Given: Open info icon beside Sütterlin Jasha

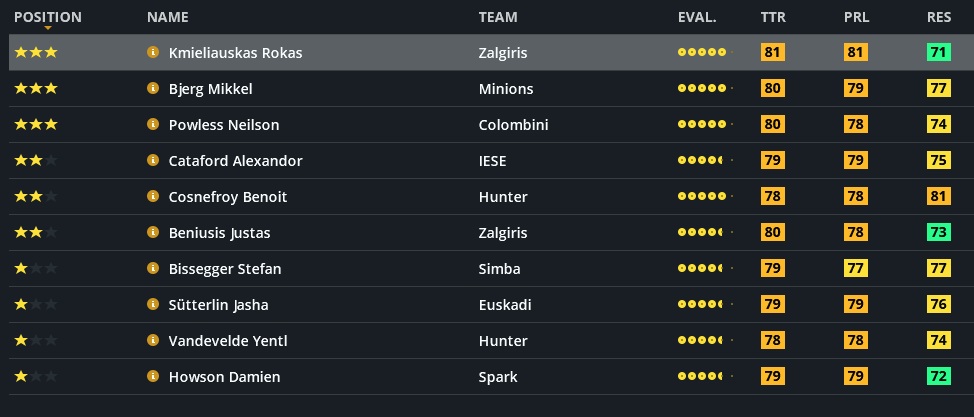Looking at the screenshot, I should point(153,305).
